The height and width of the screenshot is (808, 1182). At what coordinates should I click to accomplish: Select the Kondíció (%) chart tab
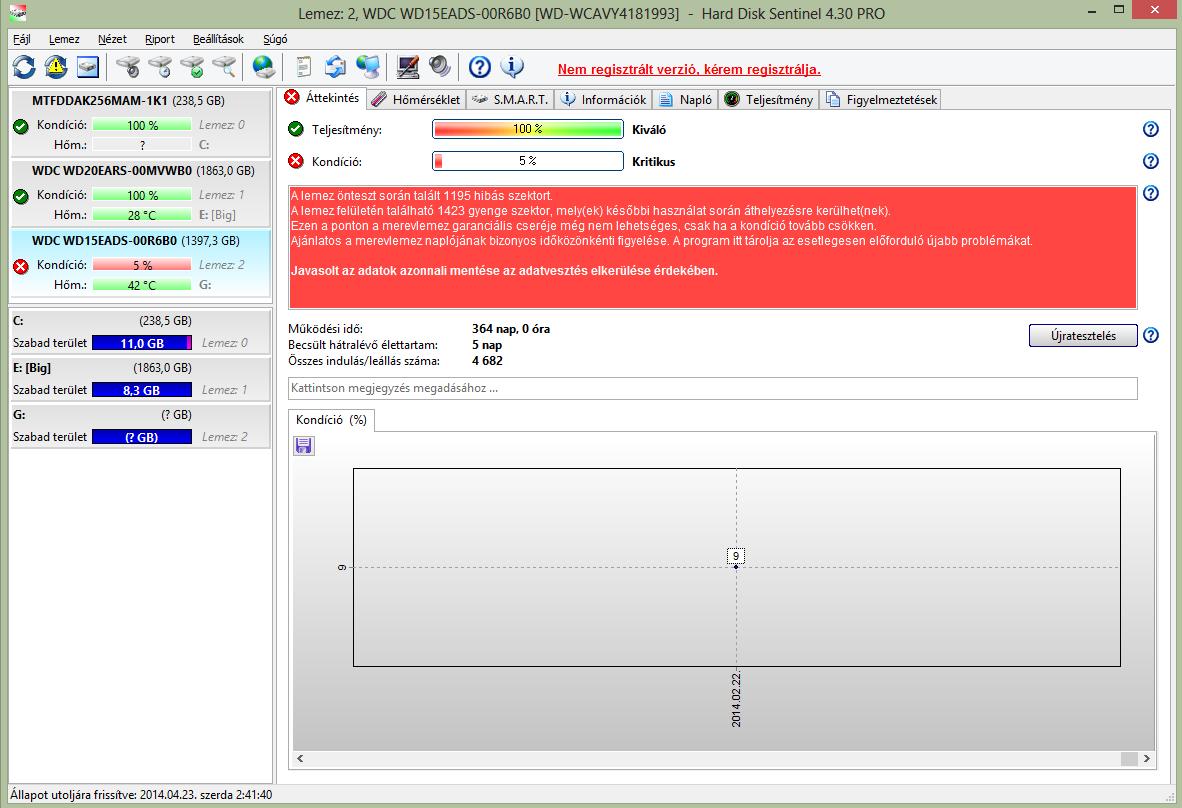(x=331, y=420)
